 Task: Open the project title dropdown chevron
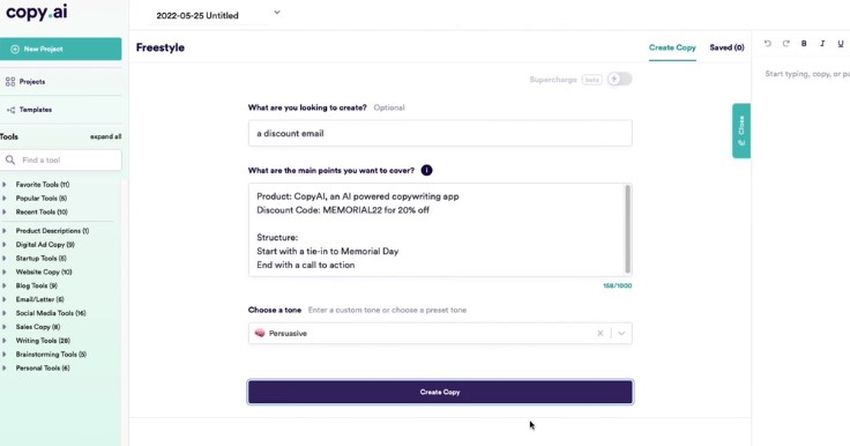pyautogui.click(x=277, y=13)
